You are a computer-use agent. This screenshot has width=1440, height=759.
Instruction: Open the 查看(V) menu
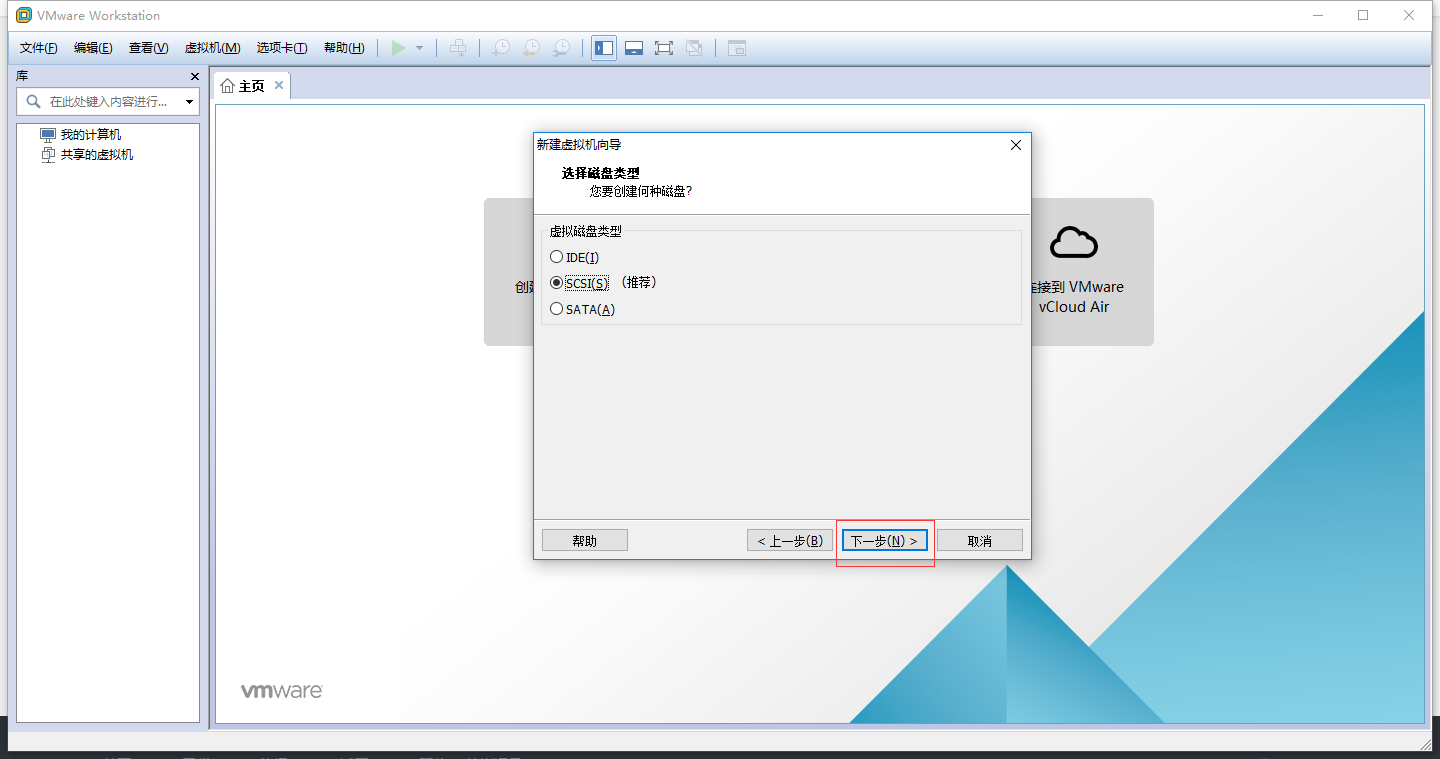(x=148, y=48)
